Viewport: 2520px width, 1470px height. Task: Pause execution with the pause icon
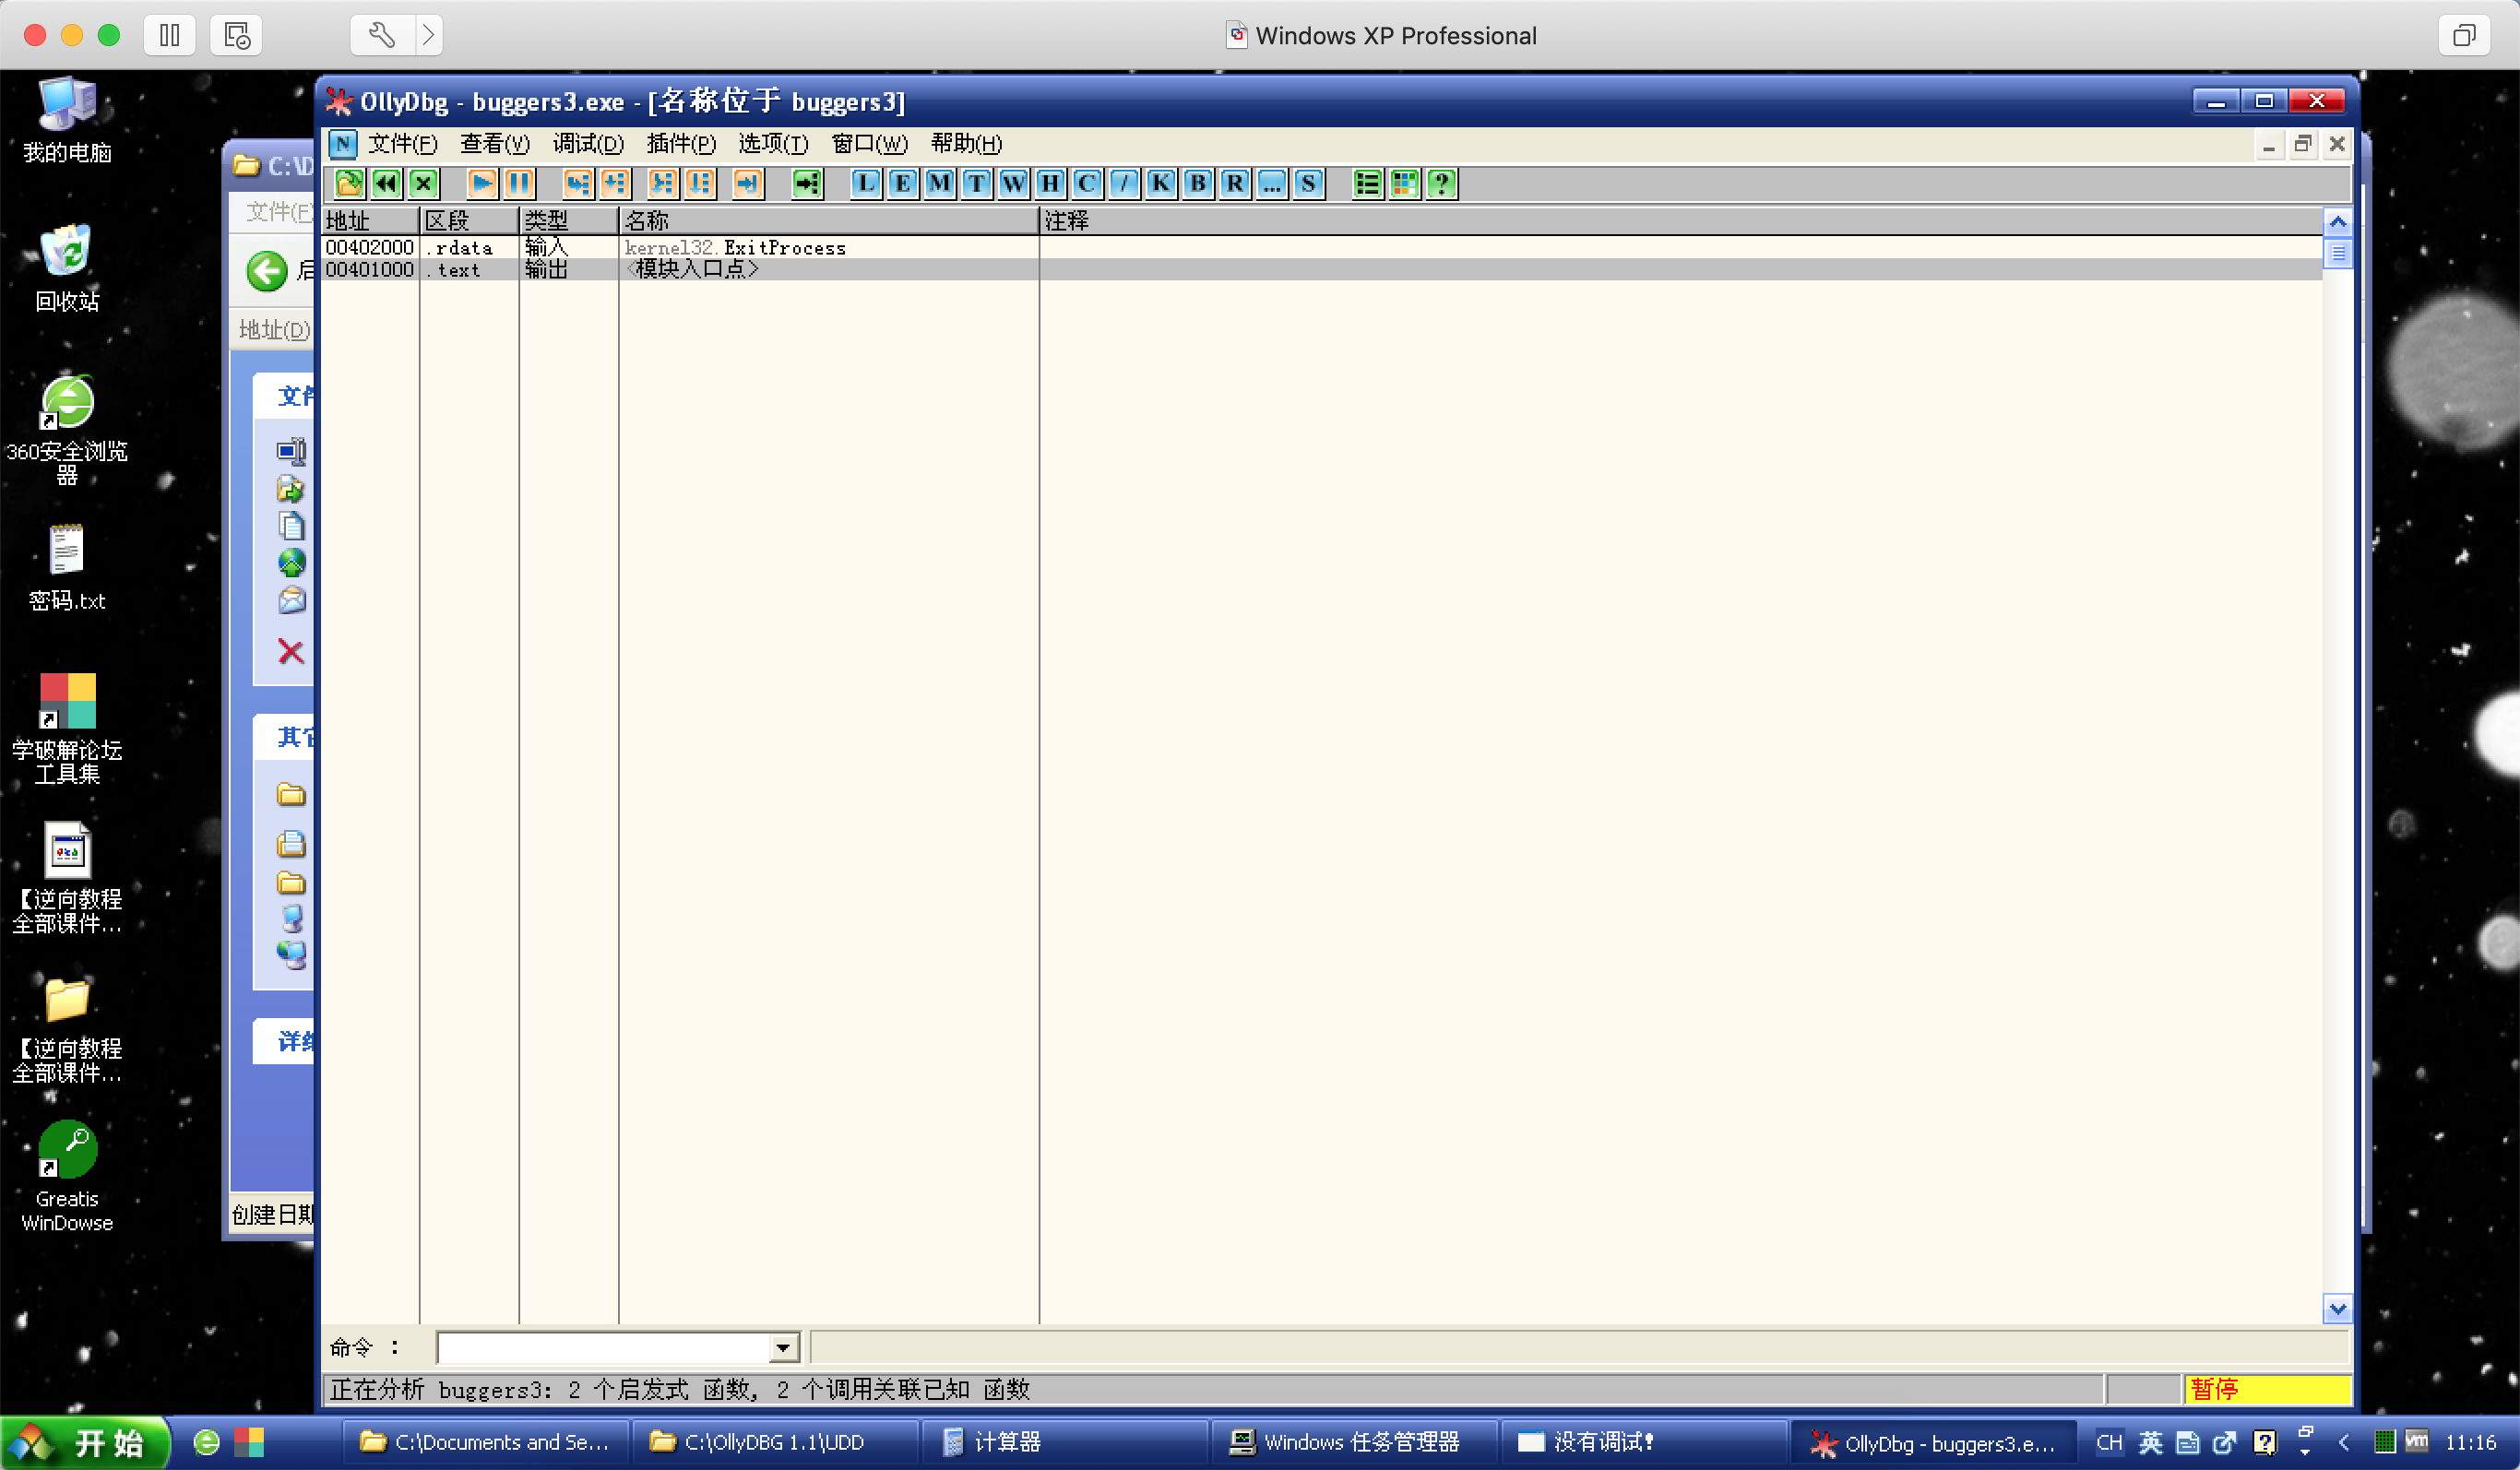pos(519,183)
